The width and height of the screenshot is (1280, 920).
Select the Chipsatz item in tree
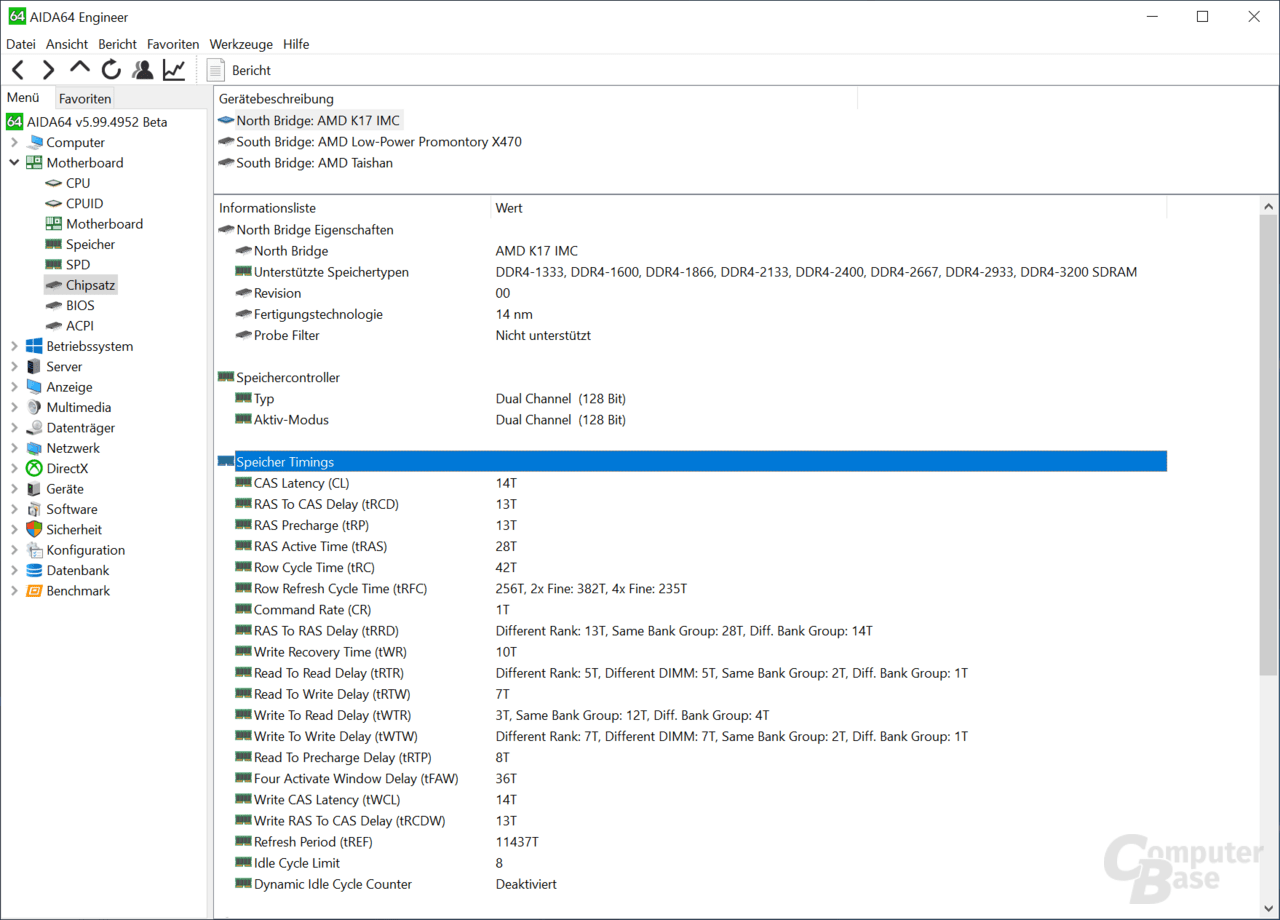click(x=81, y=285)
